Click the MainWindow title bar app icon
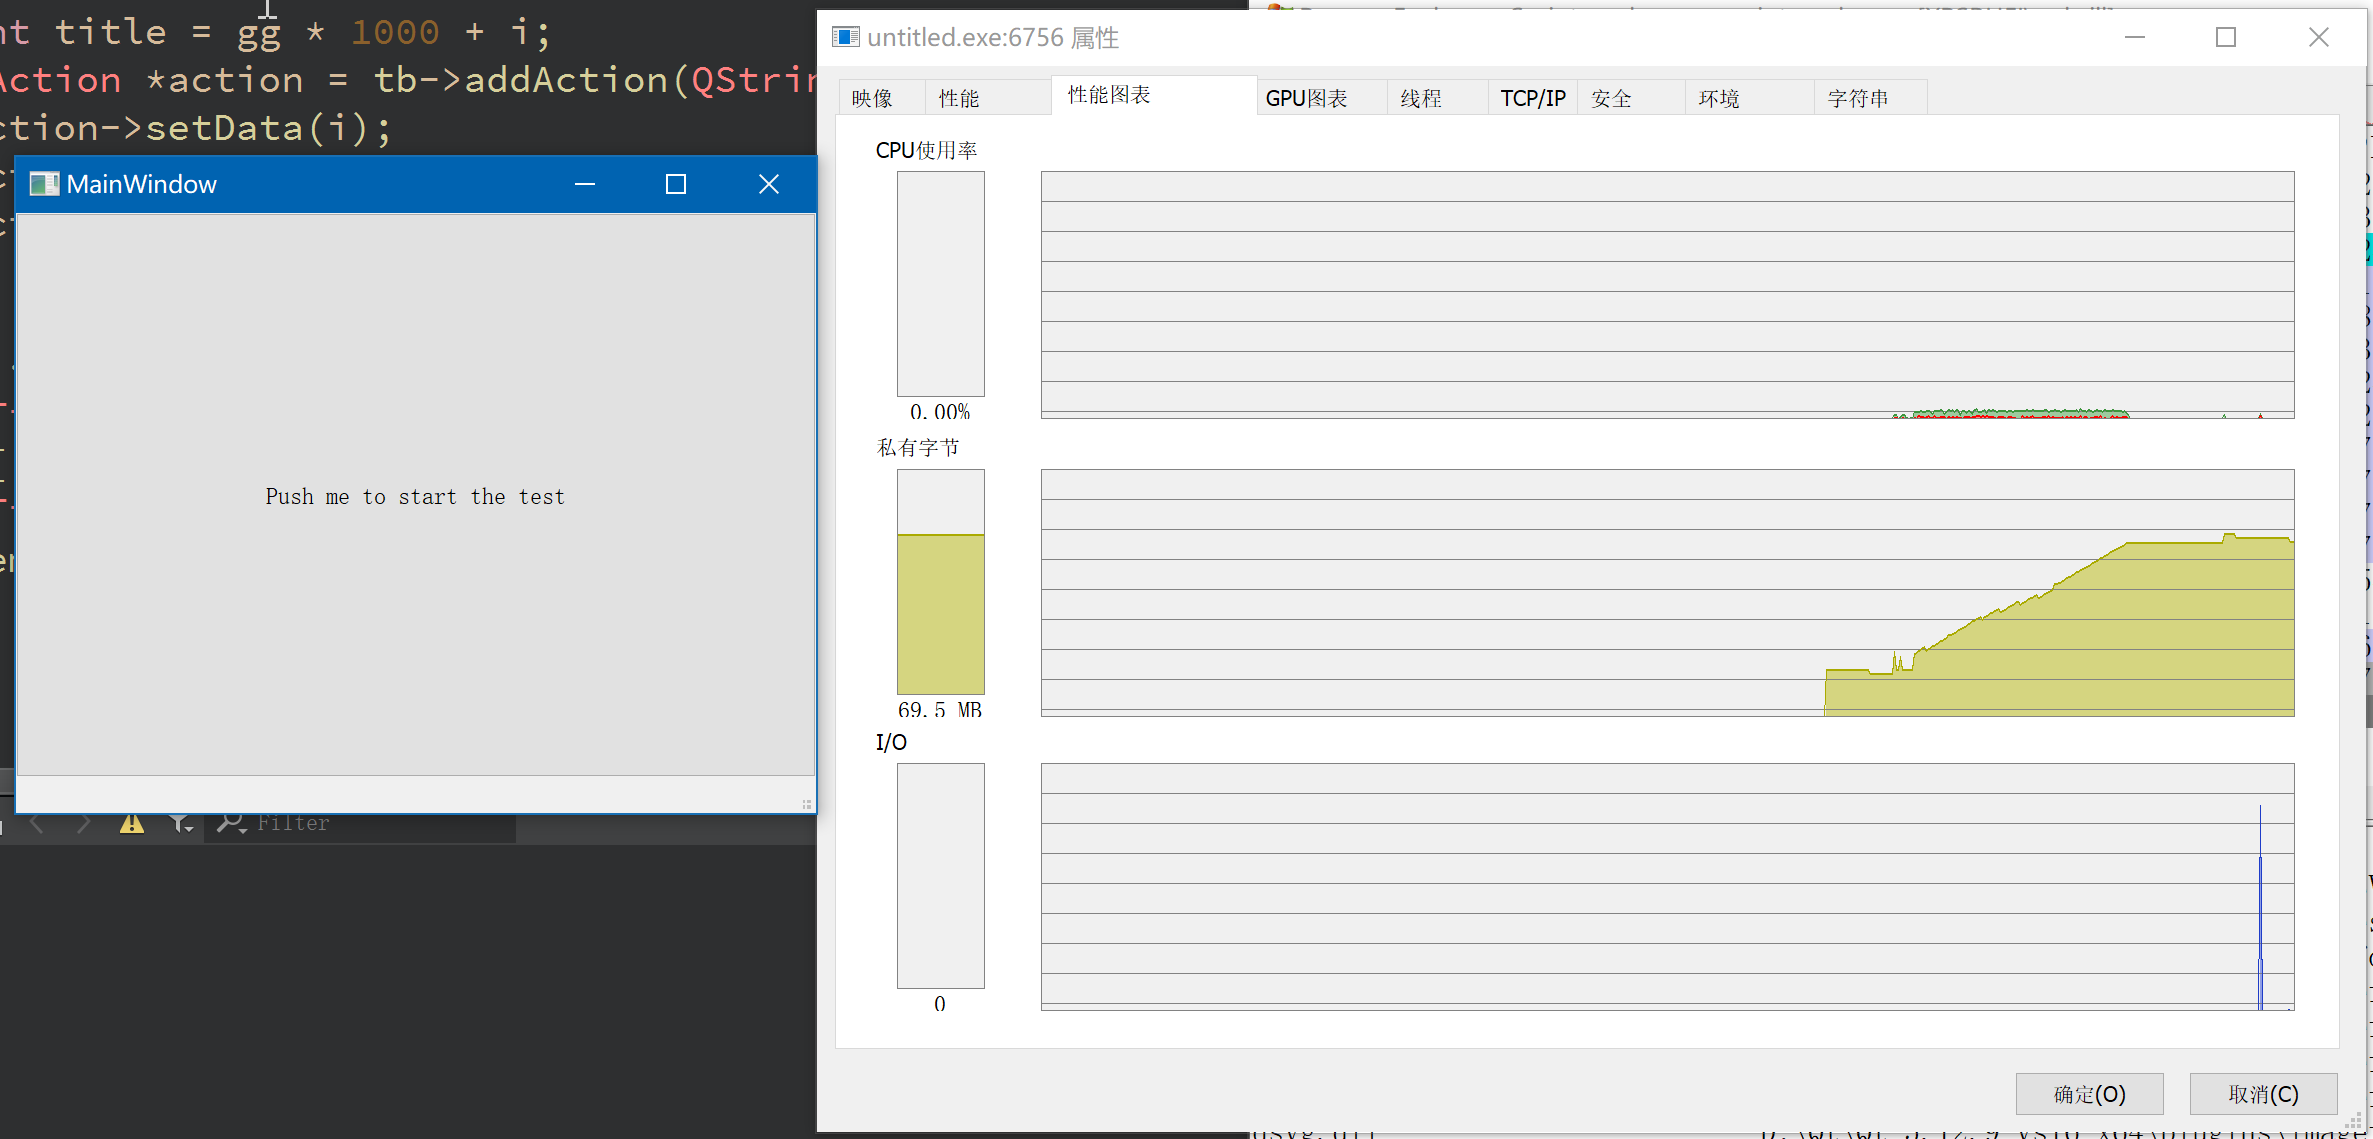The height and width of the screenshot is (1139, 2373). click(44, 184)
